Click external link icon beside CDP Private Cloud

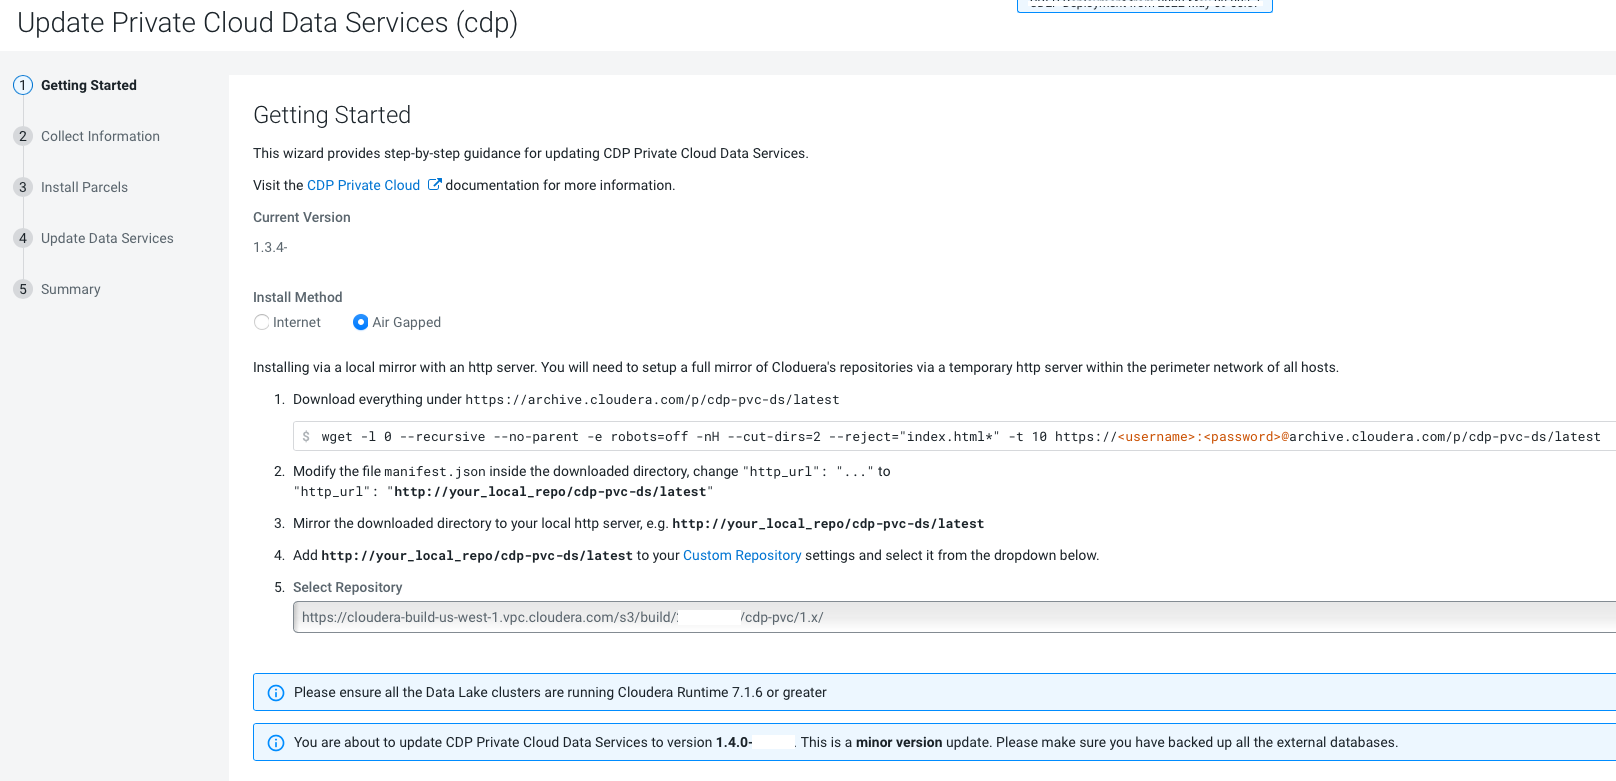(x=434, y=185)
